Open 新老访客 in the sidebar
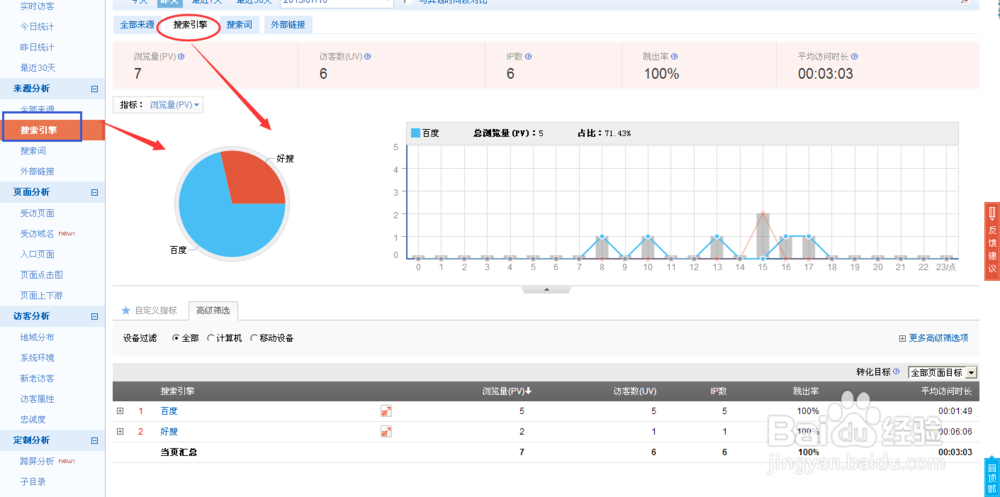Viewport: 1000px width, 497px height. (37, 378)
